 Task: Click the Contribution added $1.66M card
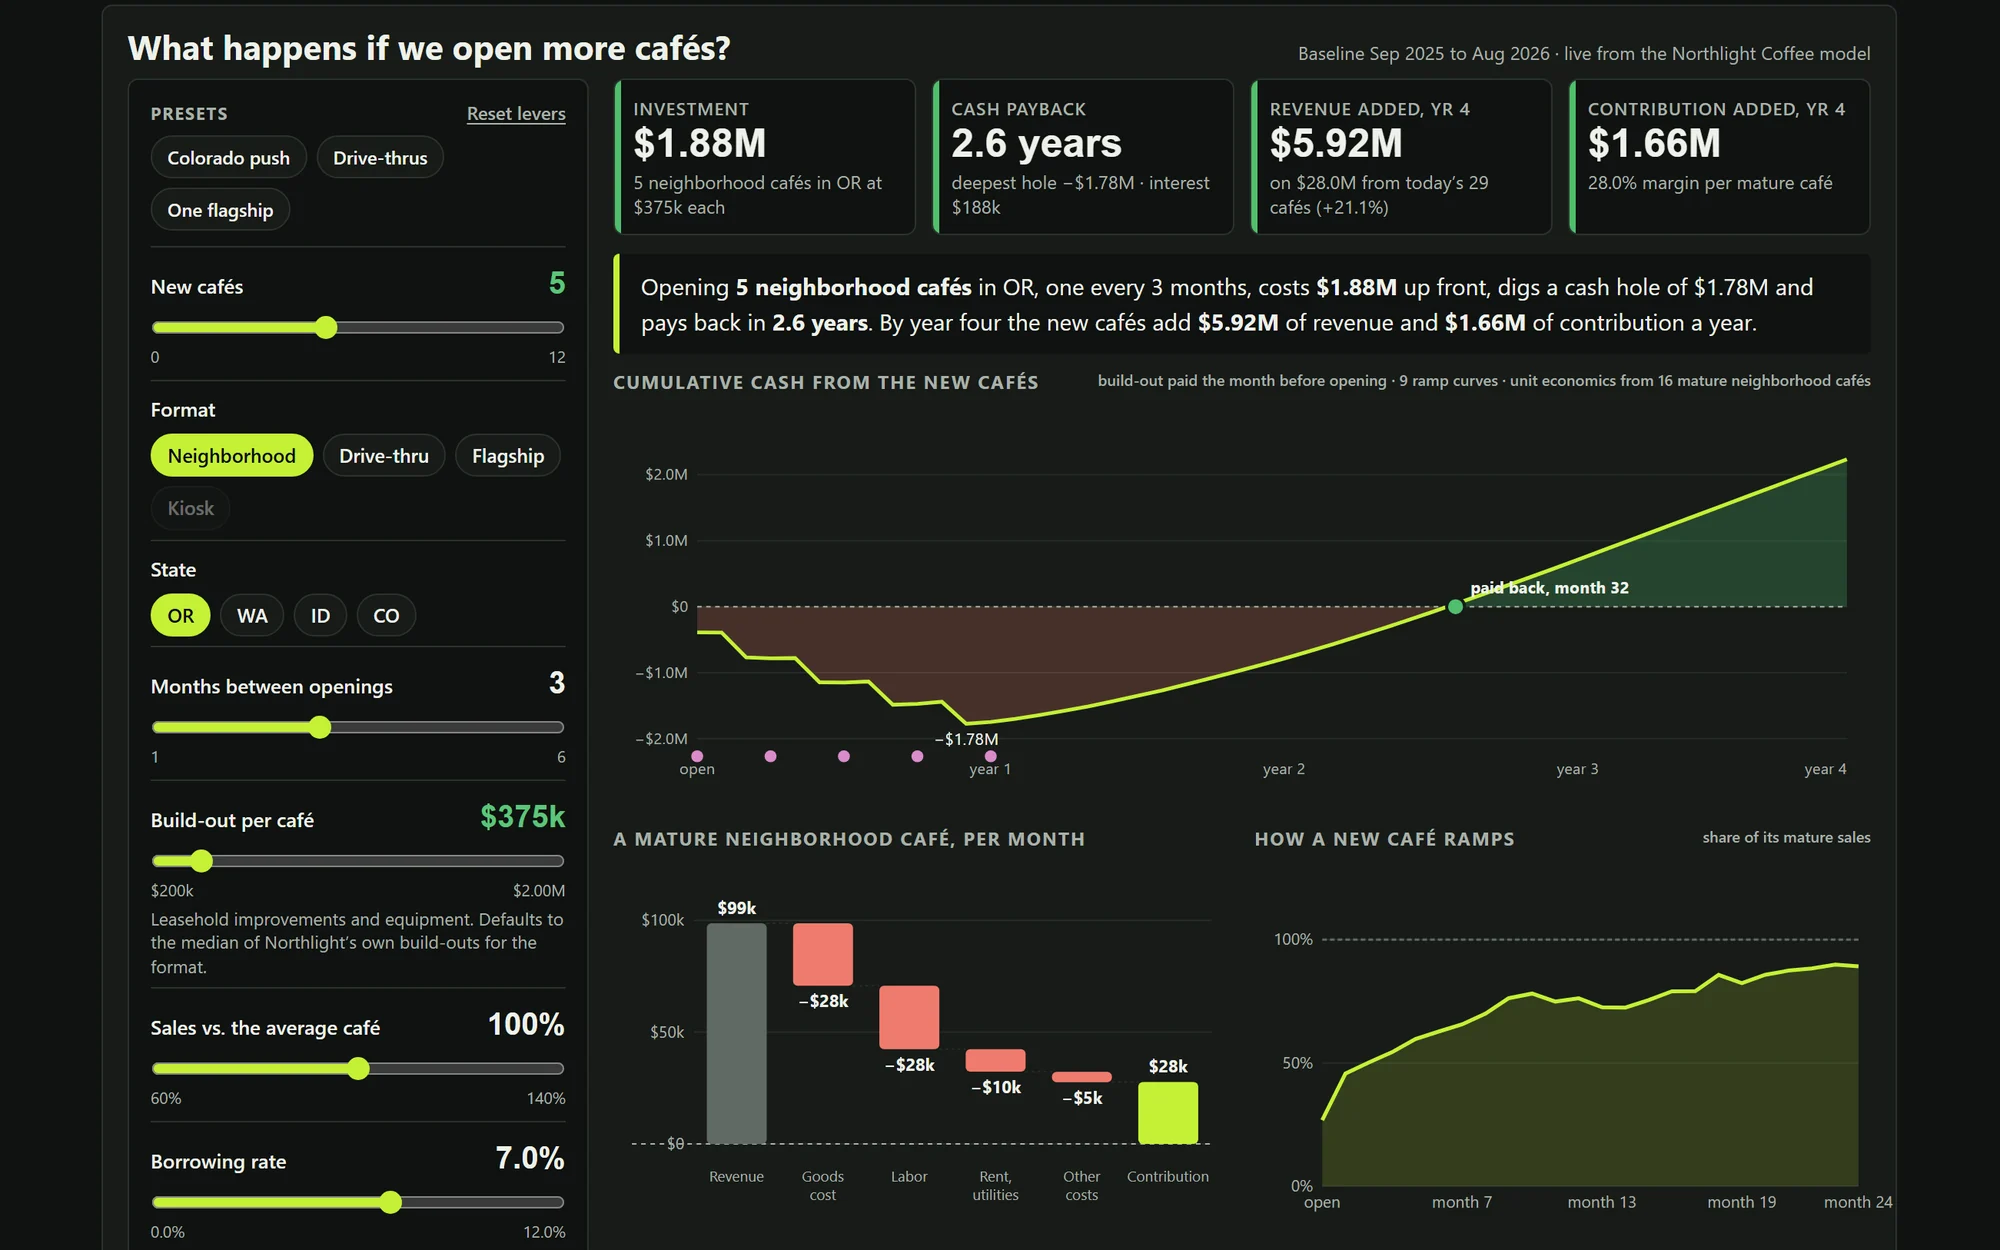(x=1719, y=157)
